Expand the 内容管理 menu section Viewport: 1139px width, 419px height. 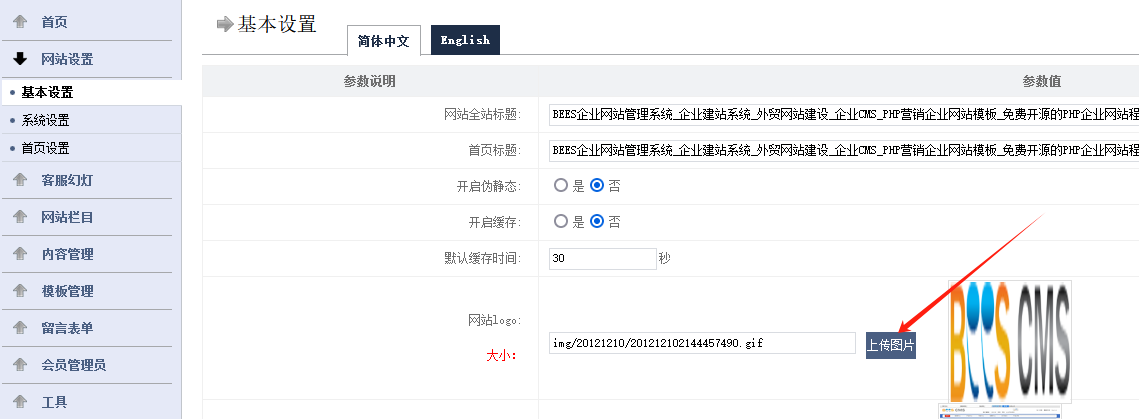(67, 255)
